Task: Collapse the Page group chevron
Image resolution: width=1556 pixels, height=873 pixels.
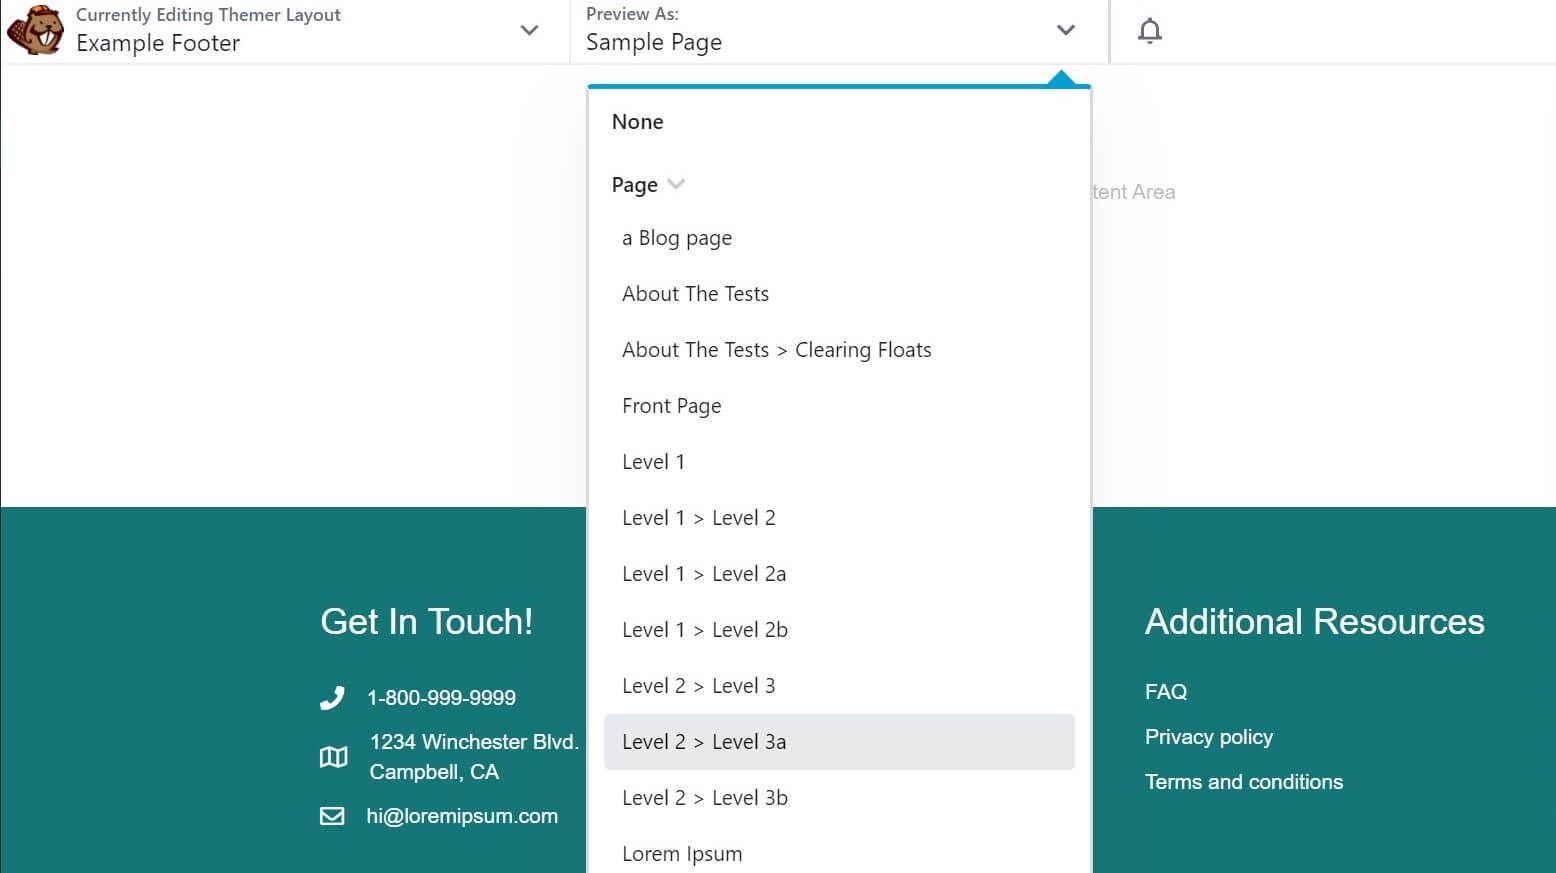Action: click(x=675, y=184)
